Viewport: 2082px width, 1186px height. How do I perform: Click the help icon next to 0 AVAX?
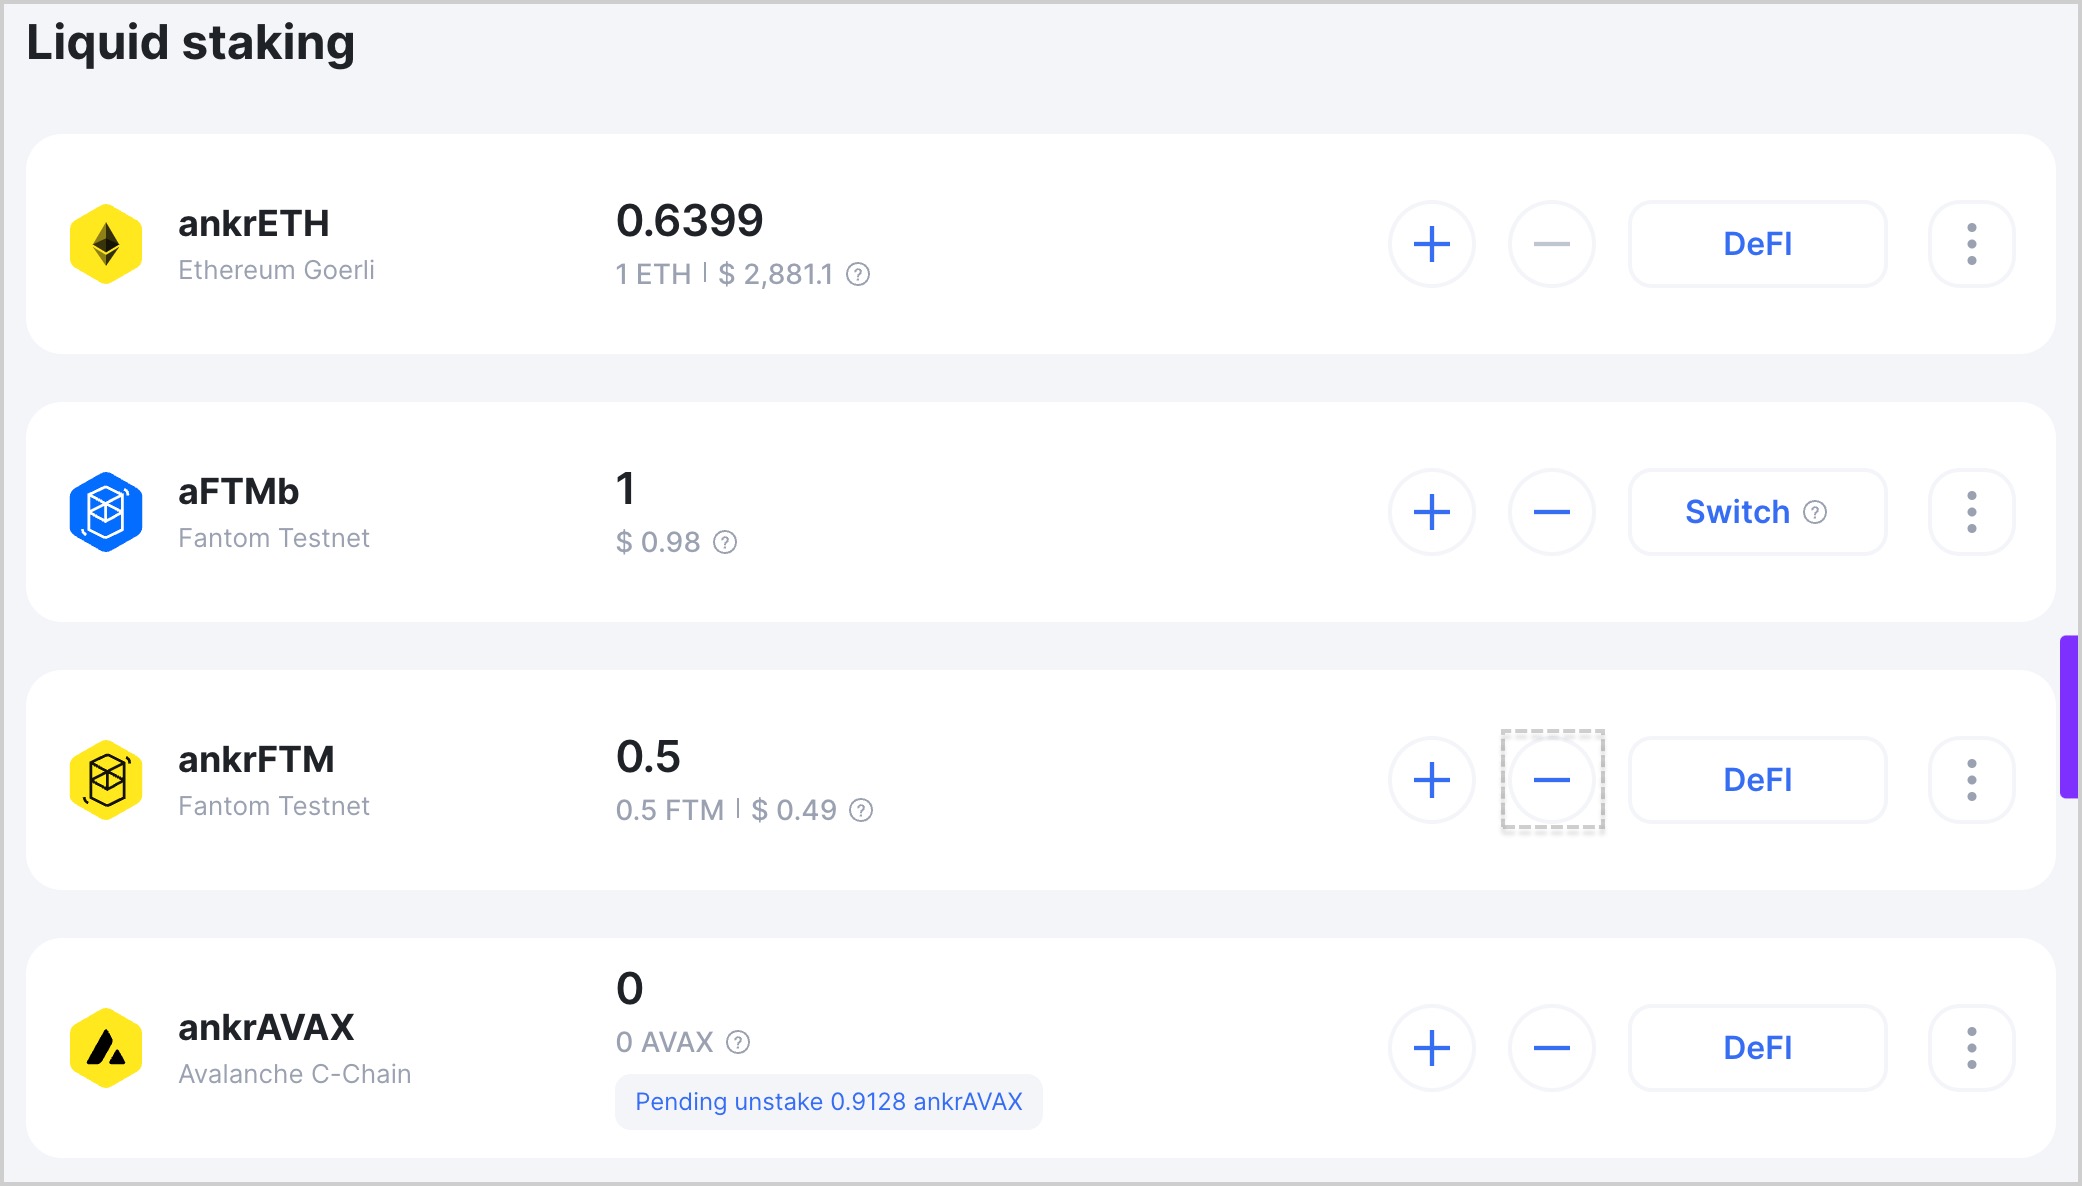pyautogui.click(x=738, y=1042)
